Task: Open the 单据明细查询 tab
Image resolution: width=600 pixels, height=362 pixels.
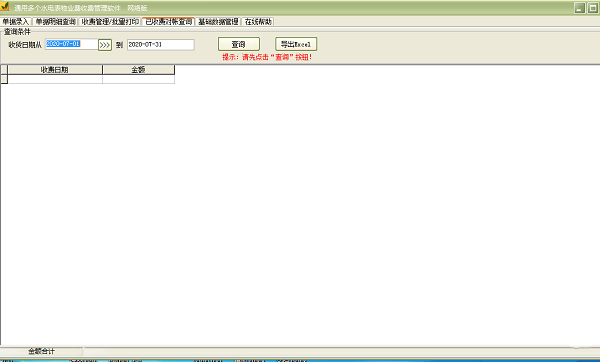Action: click(55, 22)
